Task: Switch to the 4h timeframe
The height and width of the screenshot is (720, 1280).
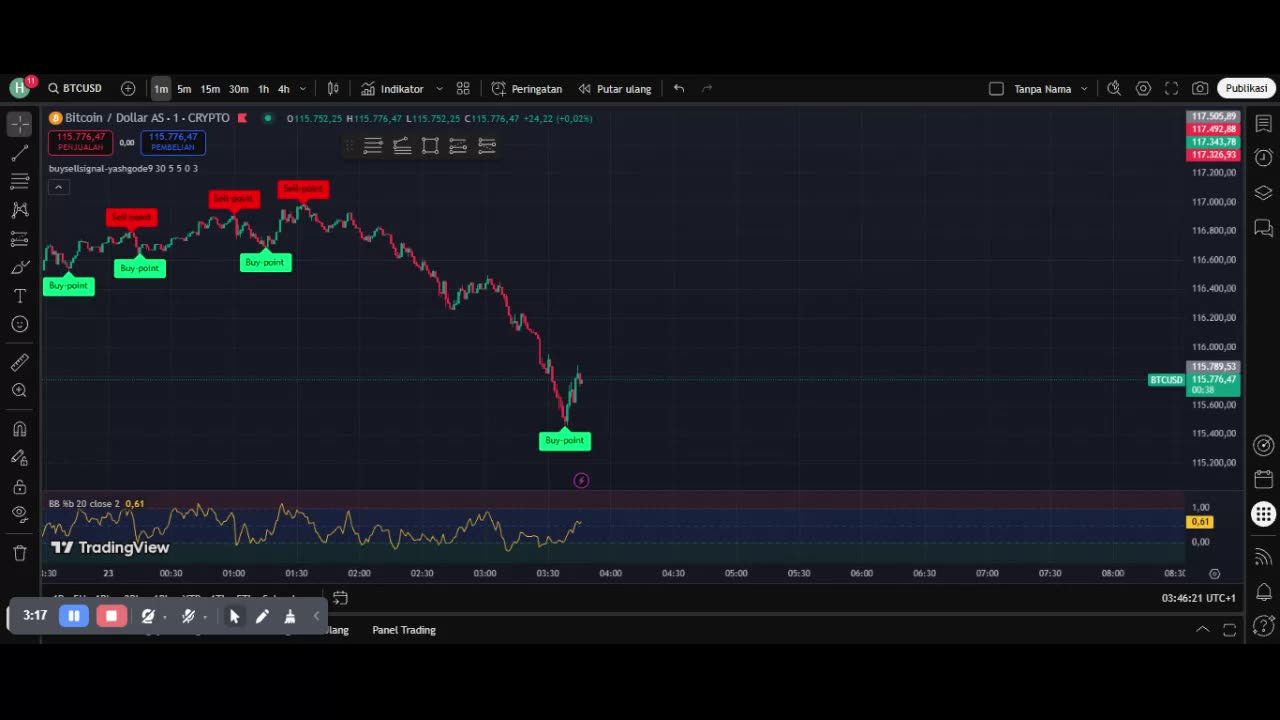Action: pyautogui.click(x=284, y=89)
